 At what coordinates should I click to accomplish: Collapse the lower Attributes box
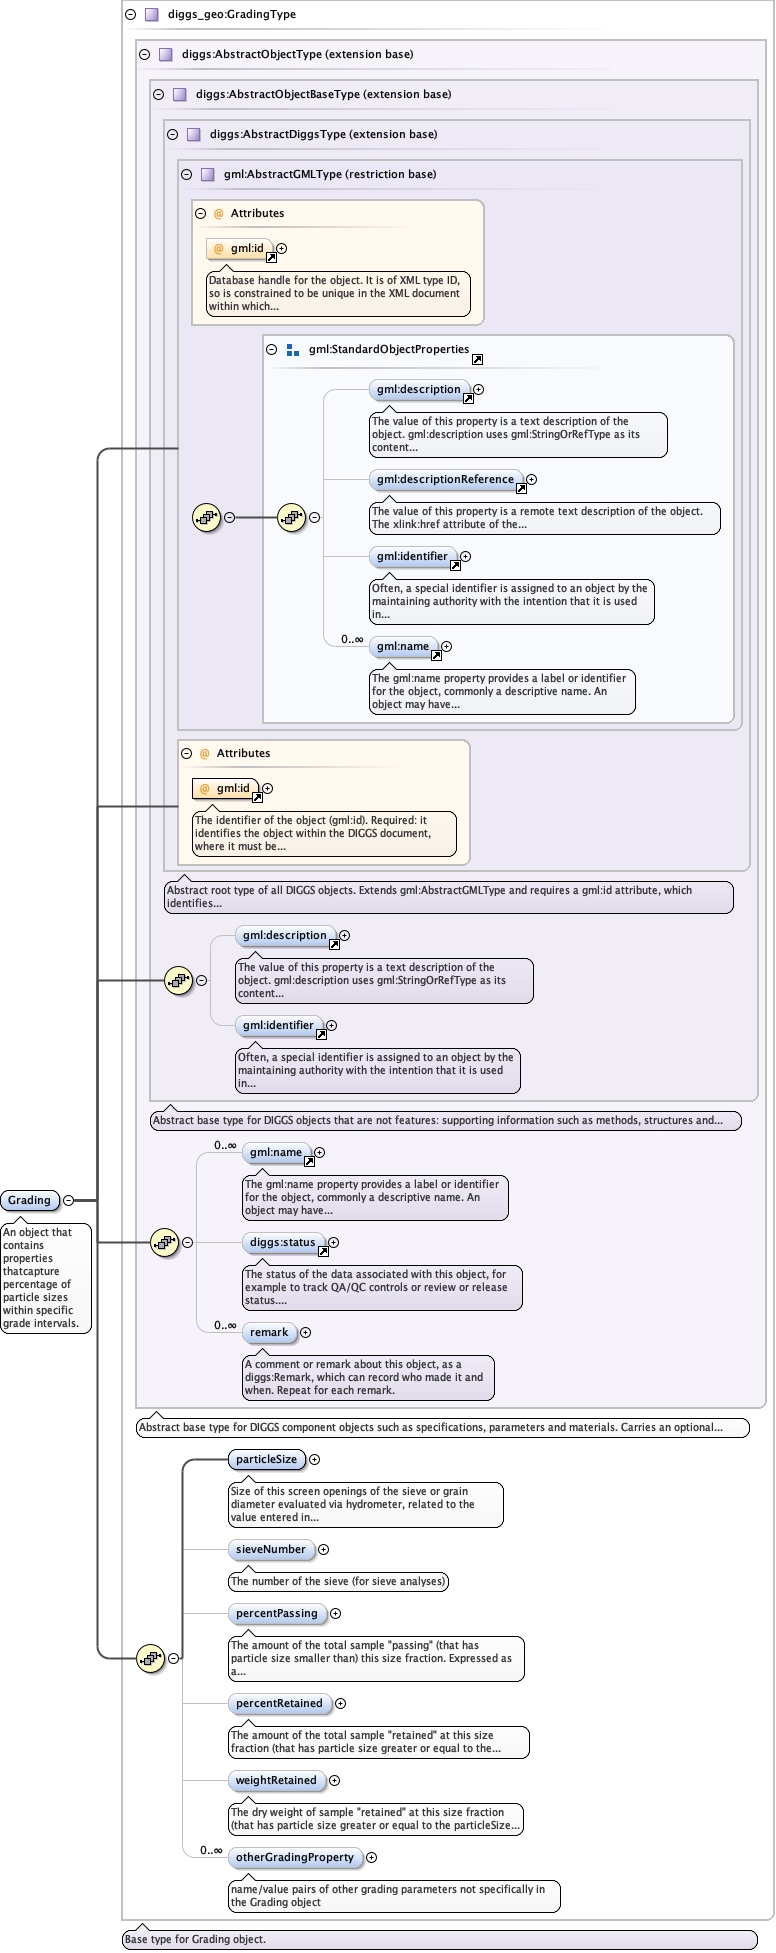tap(186, 754)
